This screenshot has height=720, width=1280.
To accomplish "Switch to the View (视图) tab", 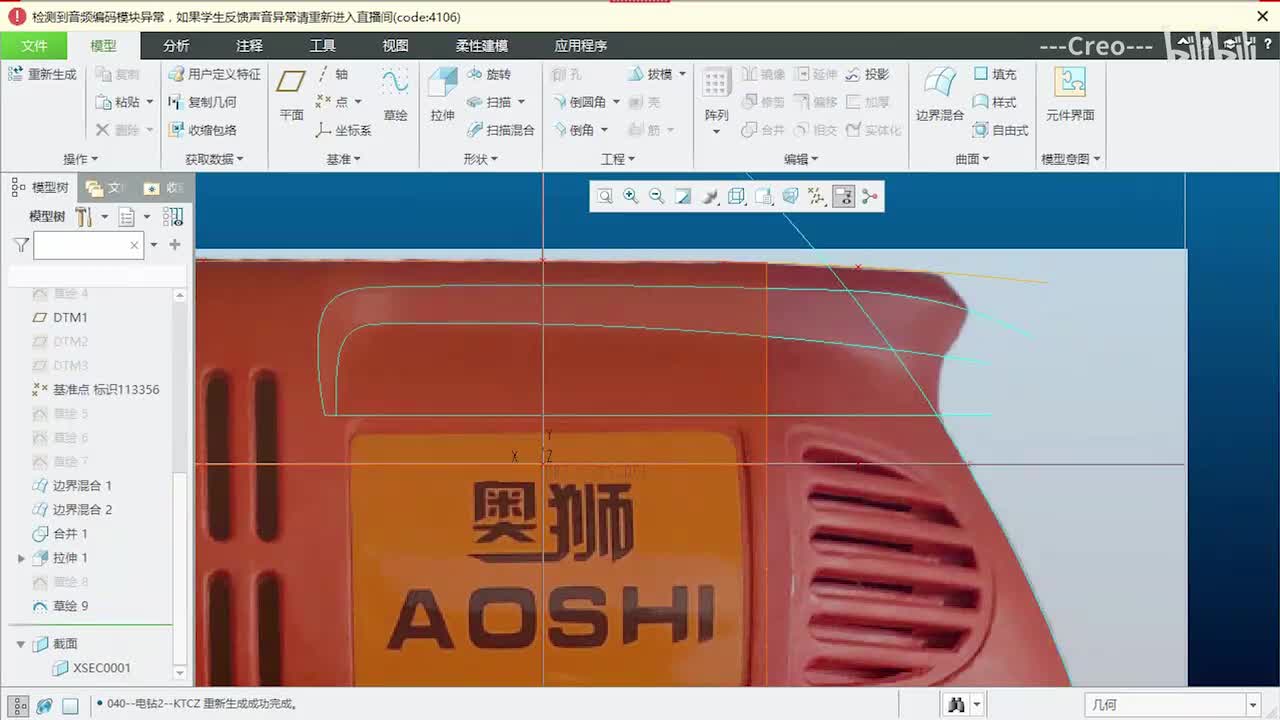I will tap(395, 46).
